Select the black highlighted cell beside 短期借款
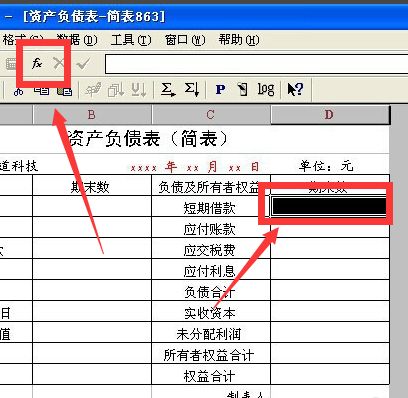Screen dimensions: 408x398 pyautogui.click(x=329, y=206)
